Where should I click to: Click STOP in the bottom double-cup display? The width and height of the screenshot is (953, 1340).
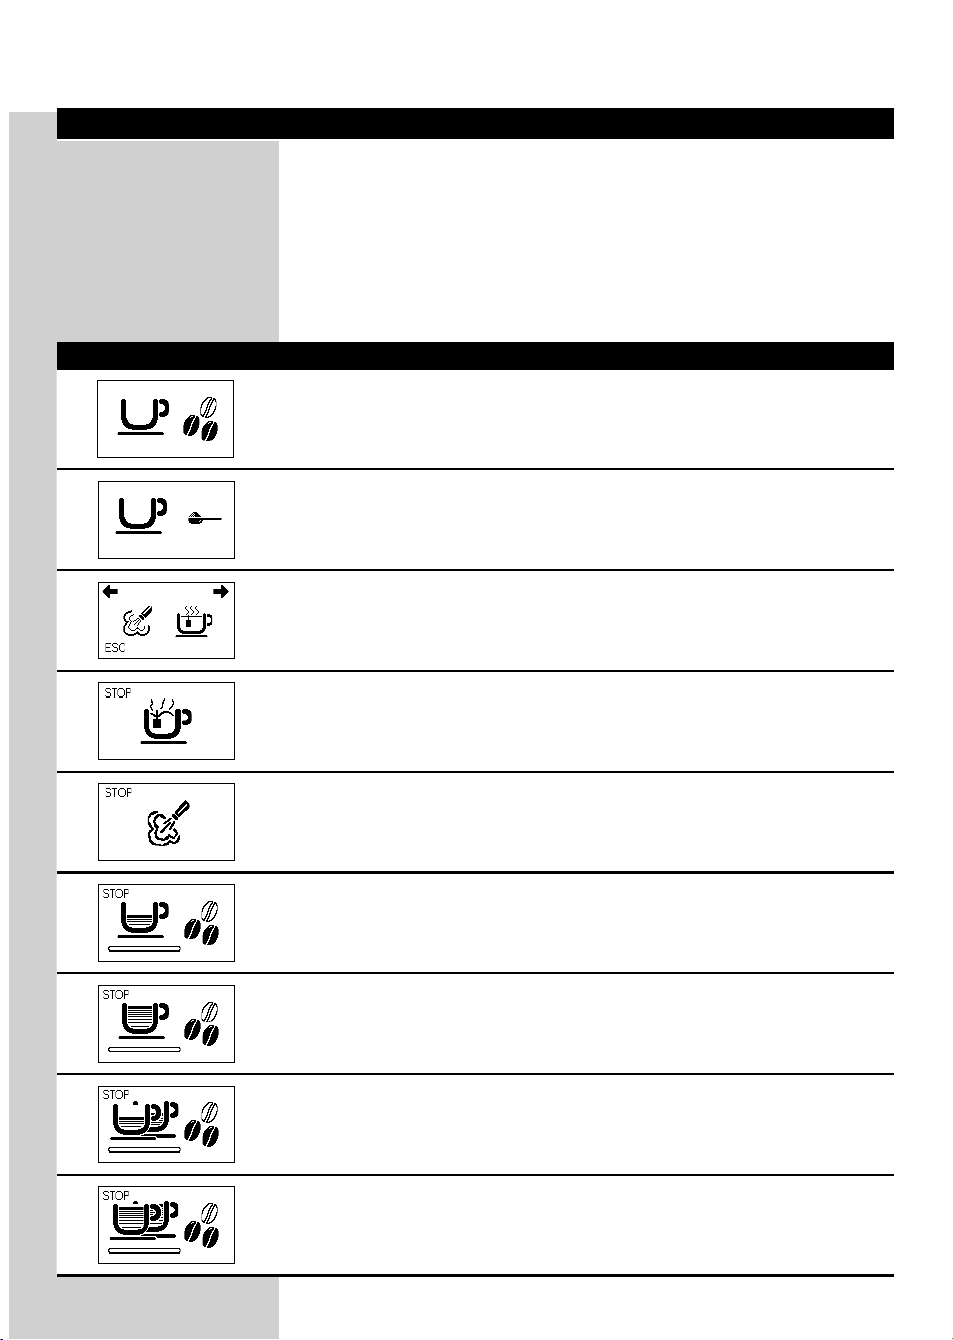pyautogui.click(x=116, y=1196)
